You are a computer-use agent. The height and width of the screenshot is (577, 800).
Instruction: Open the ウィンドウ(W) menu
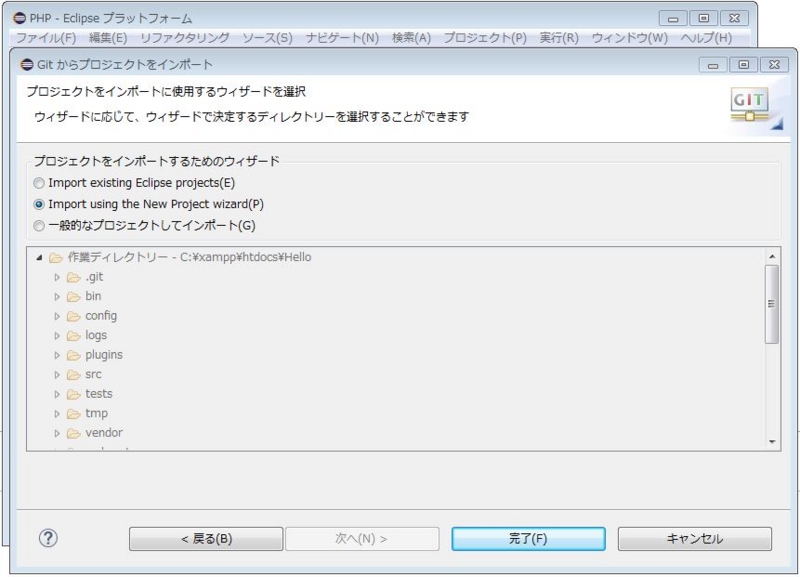click(630, 38)
